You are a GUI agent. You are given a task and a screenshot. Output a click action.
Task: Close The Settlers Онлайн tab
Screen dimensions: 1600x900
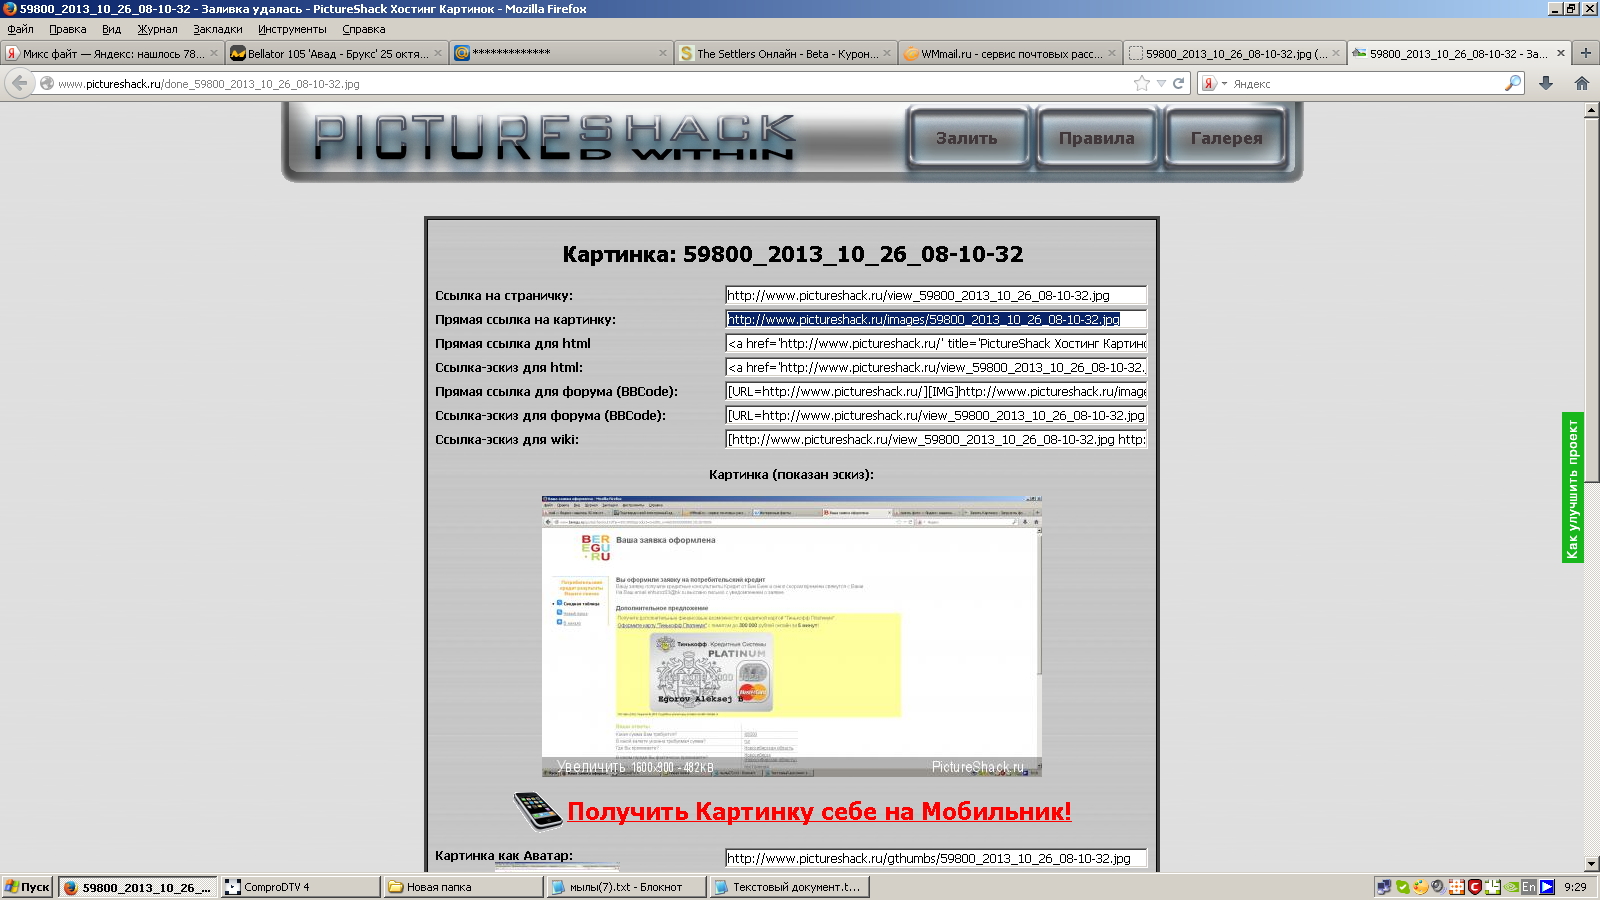tap(886, 53)
